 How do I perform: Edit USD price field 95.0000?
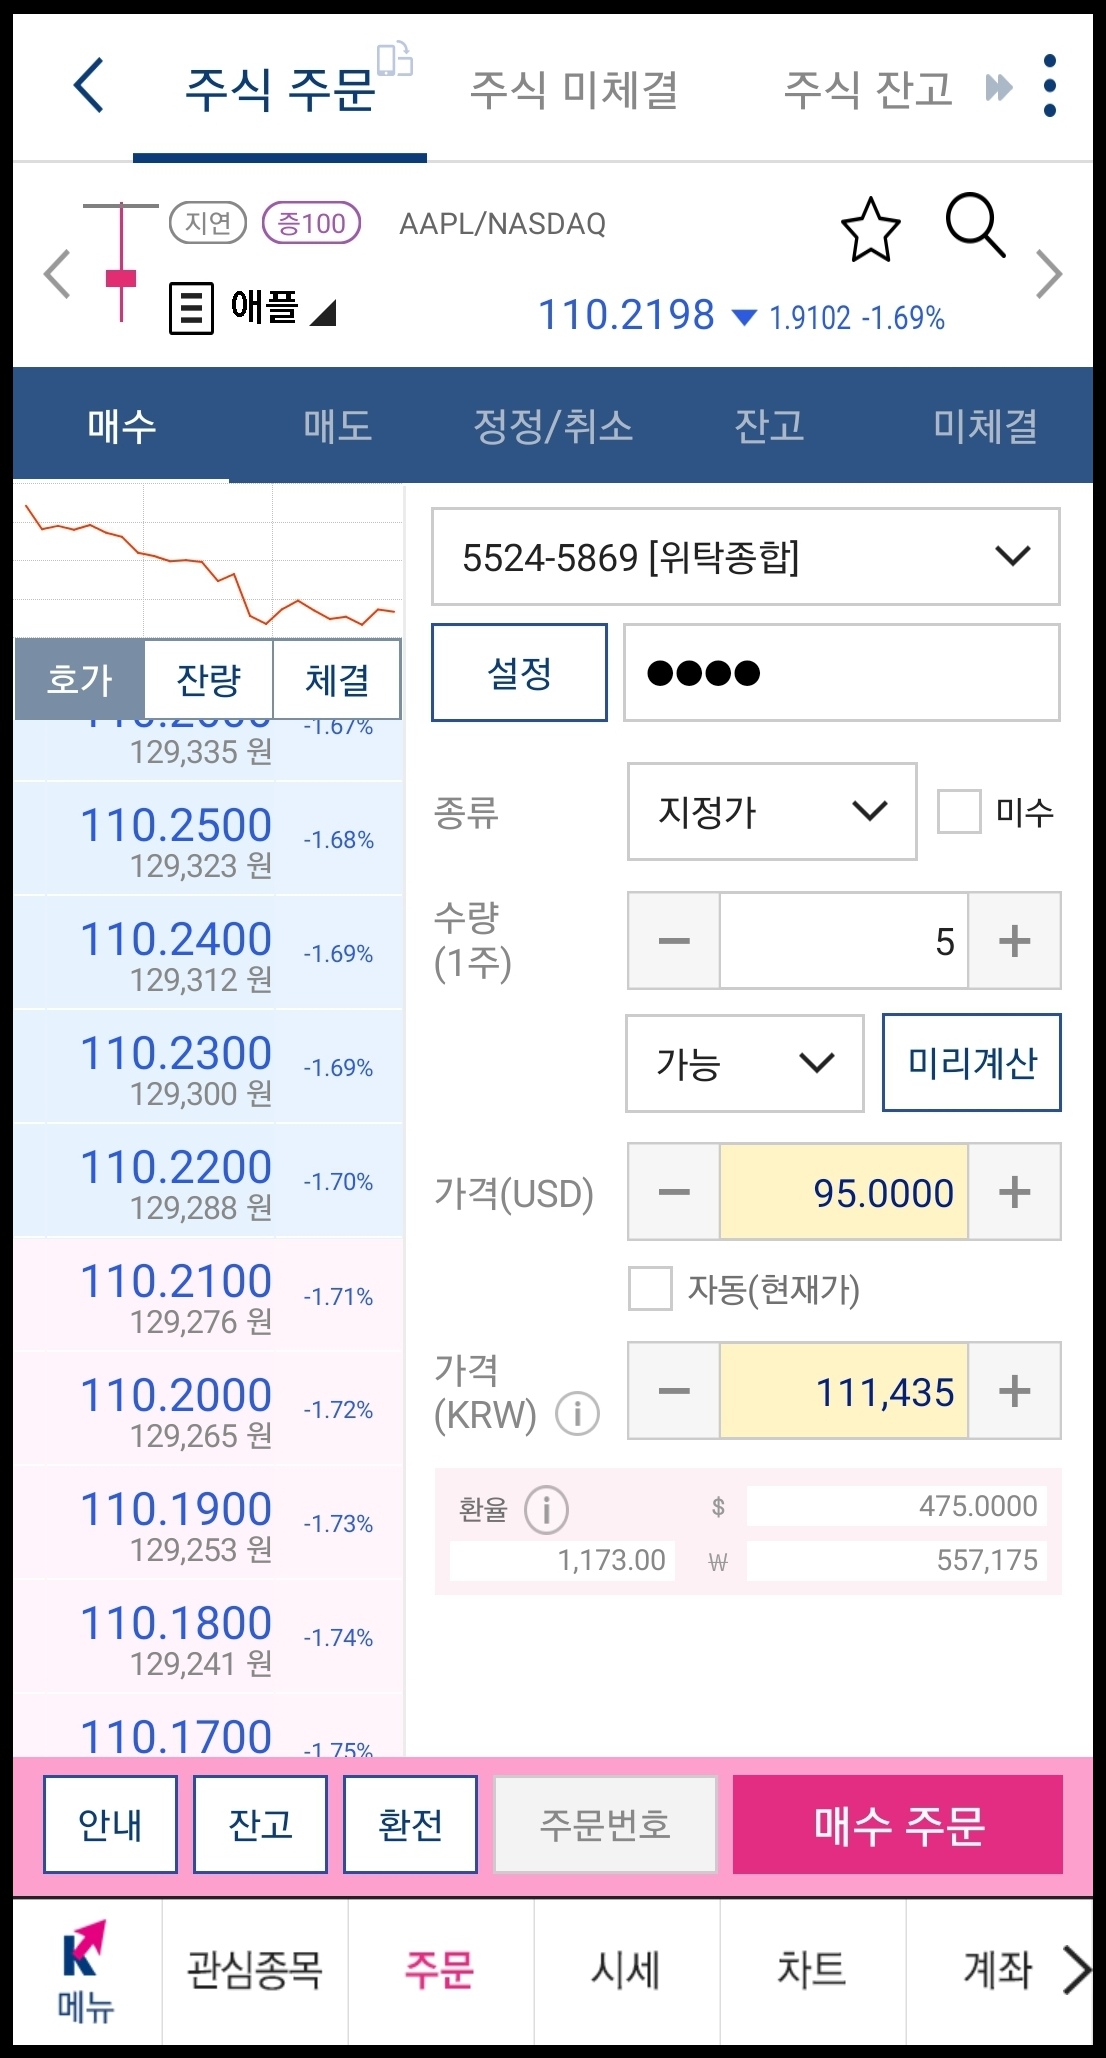pyautogui.click(x=844, y=1192)
